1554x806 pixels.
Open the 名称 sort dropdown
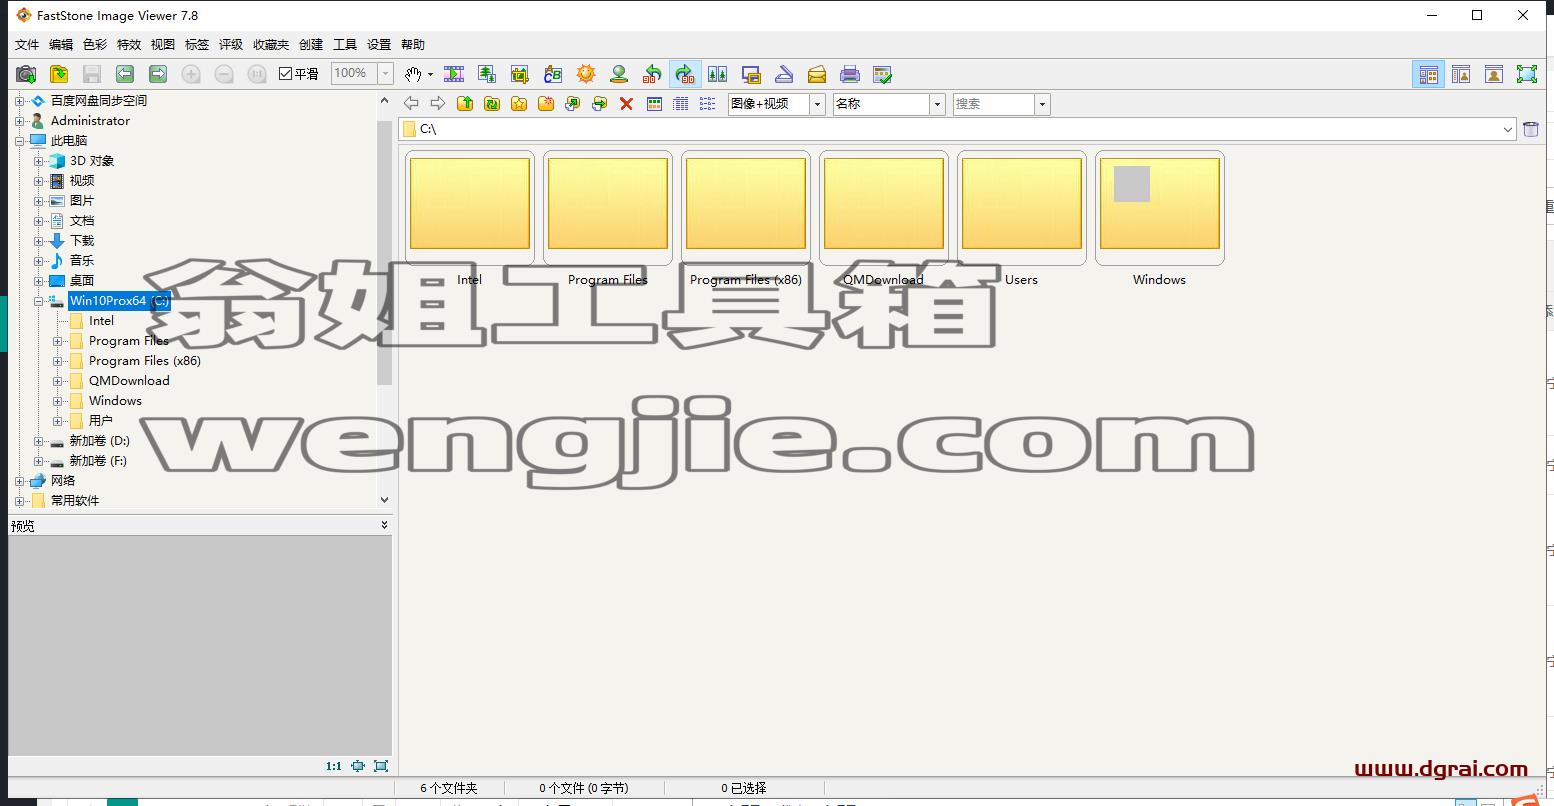[937, 104]
